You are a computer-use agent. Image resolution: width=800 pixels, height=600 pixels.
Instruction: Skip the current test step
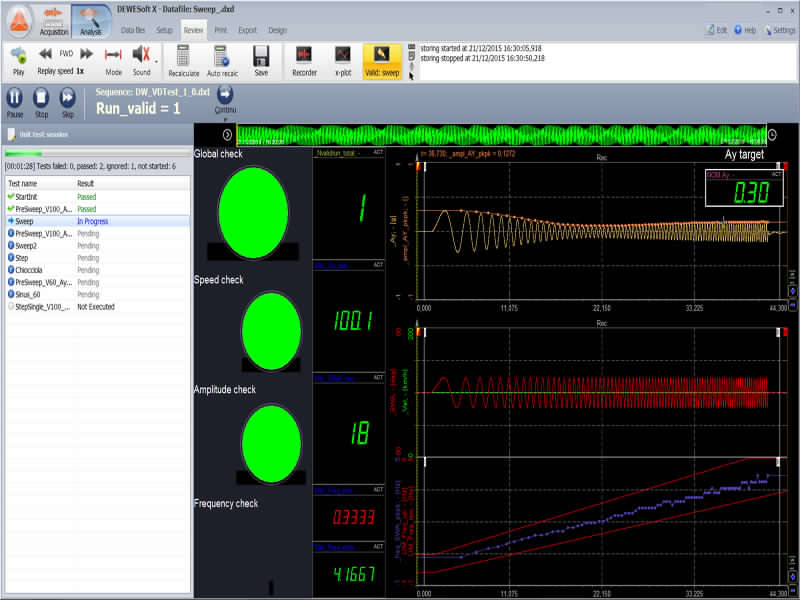67,99
